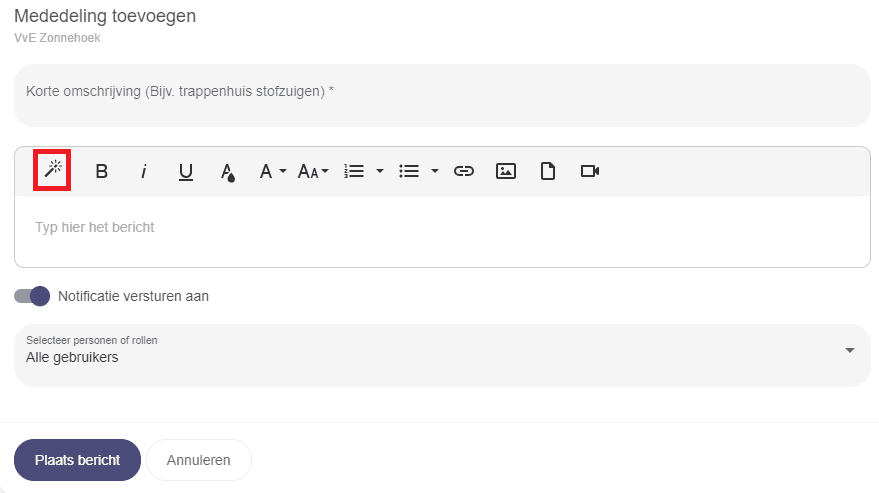This screenshot has width=879, height=493.
Task: Click the magic wand icon in toolbar
Action: click(x=52, y=171)
